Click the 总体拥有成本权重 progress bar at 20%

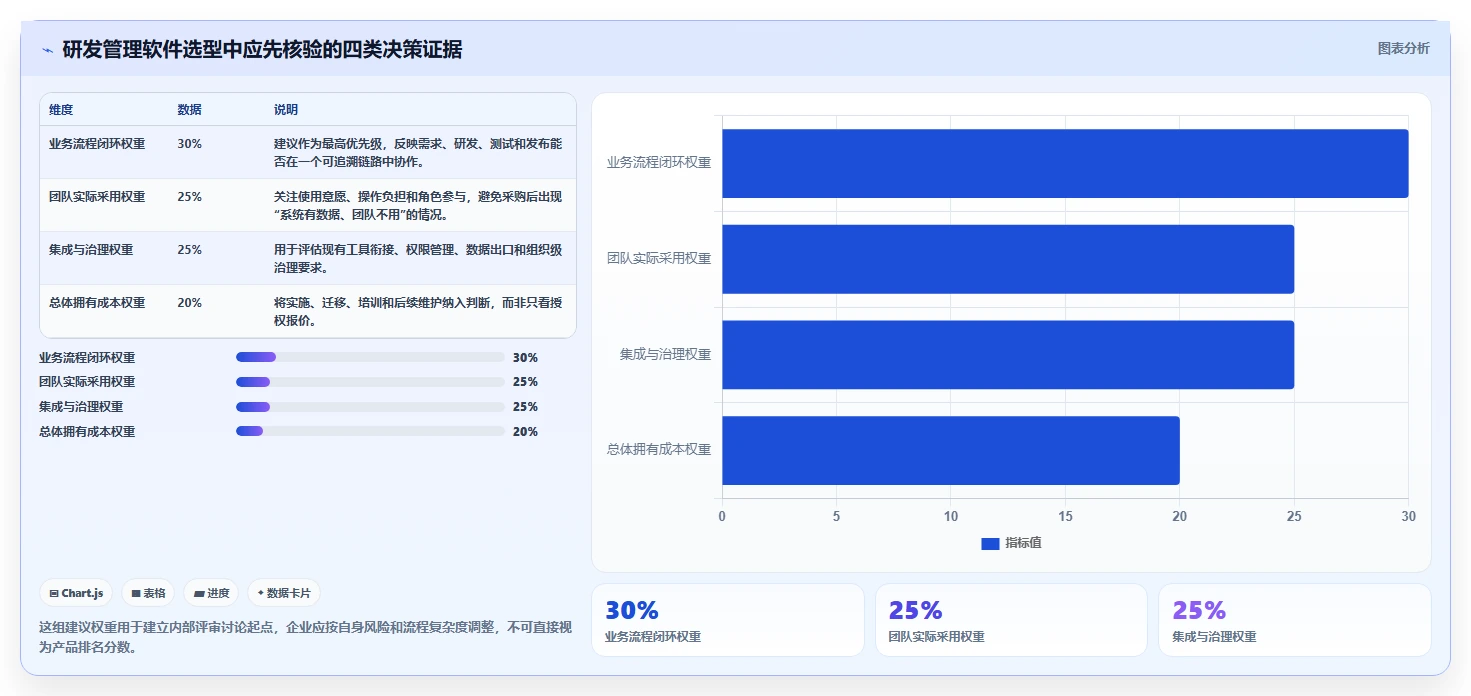[370, 431]
